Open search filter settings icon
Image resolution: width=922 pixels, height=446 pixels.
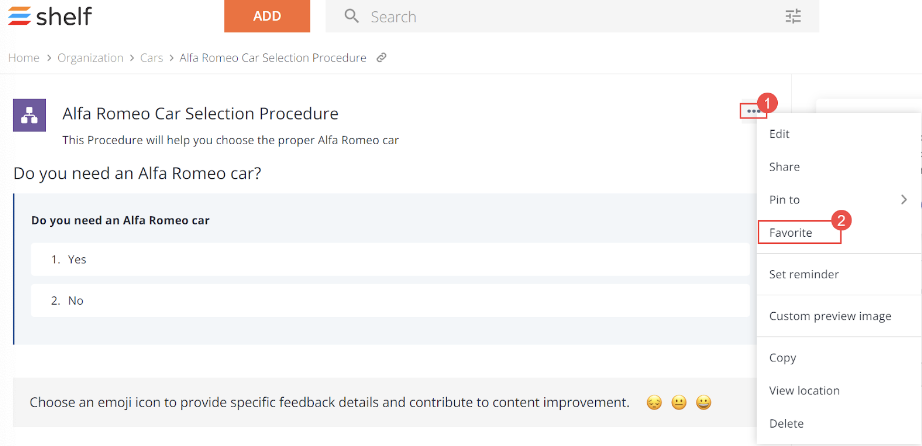pyautogui.click(x=793, y=16)
